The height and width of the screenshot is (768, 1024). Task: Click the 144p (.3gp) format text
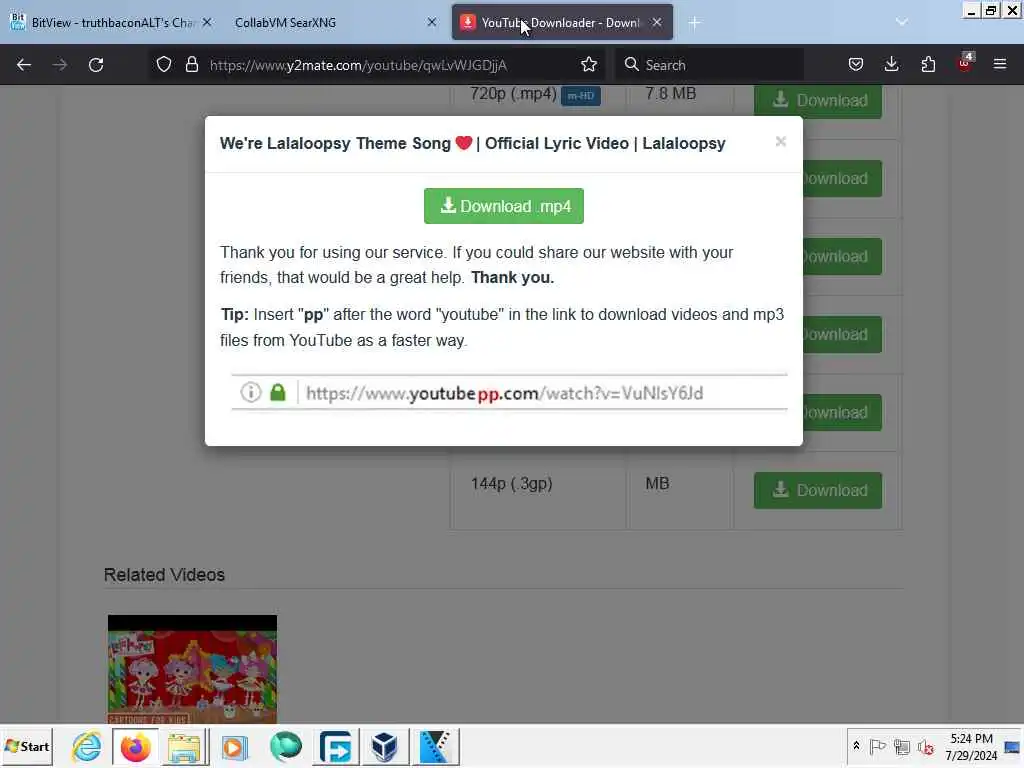click(x=511, y=484)
